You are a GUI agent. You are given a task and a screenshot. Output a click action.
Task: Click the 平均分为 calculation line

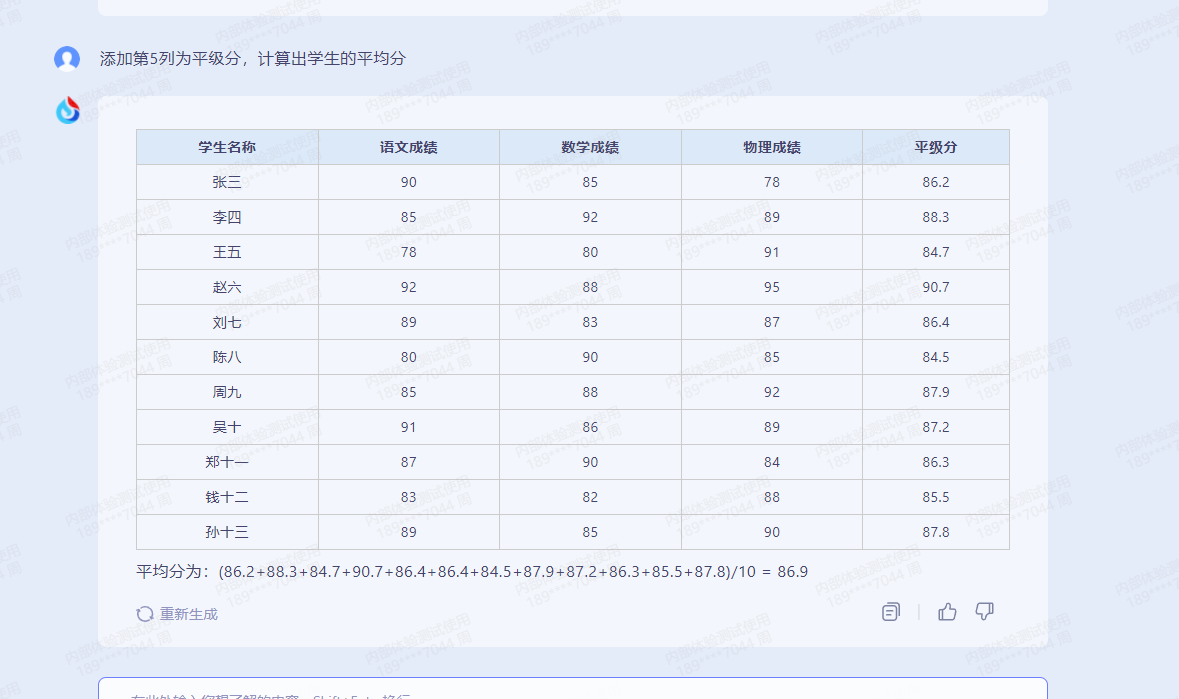pyautogui.click(x=472, y=572)
